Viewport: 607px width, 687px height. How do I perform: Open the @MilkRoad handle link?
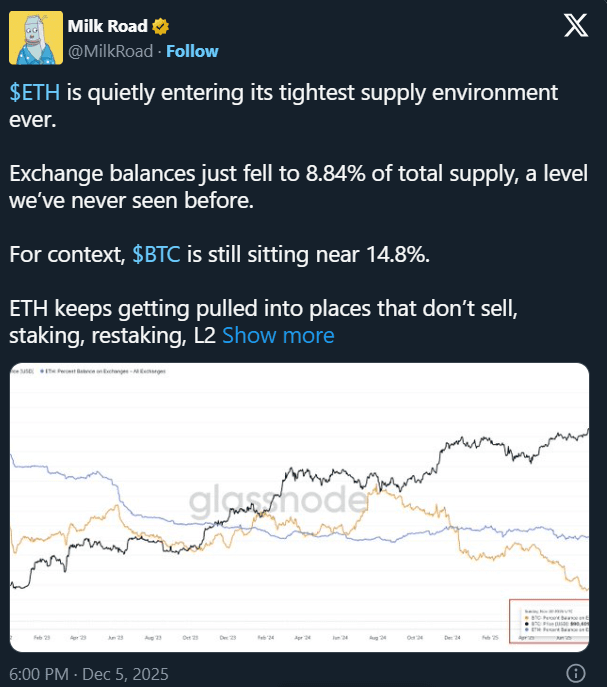[x=111, y=51]
